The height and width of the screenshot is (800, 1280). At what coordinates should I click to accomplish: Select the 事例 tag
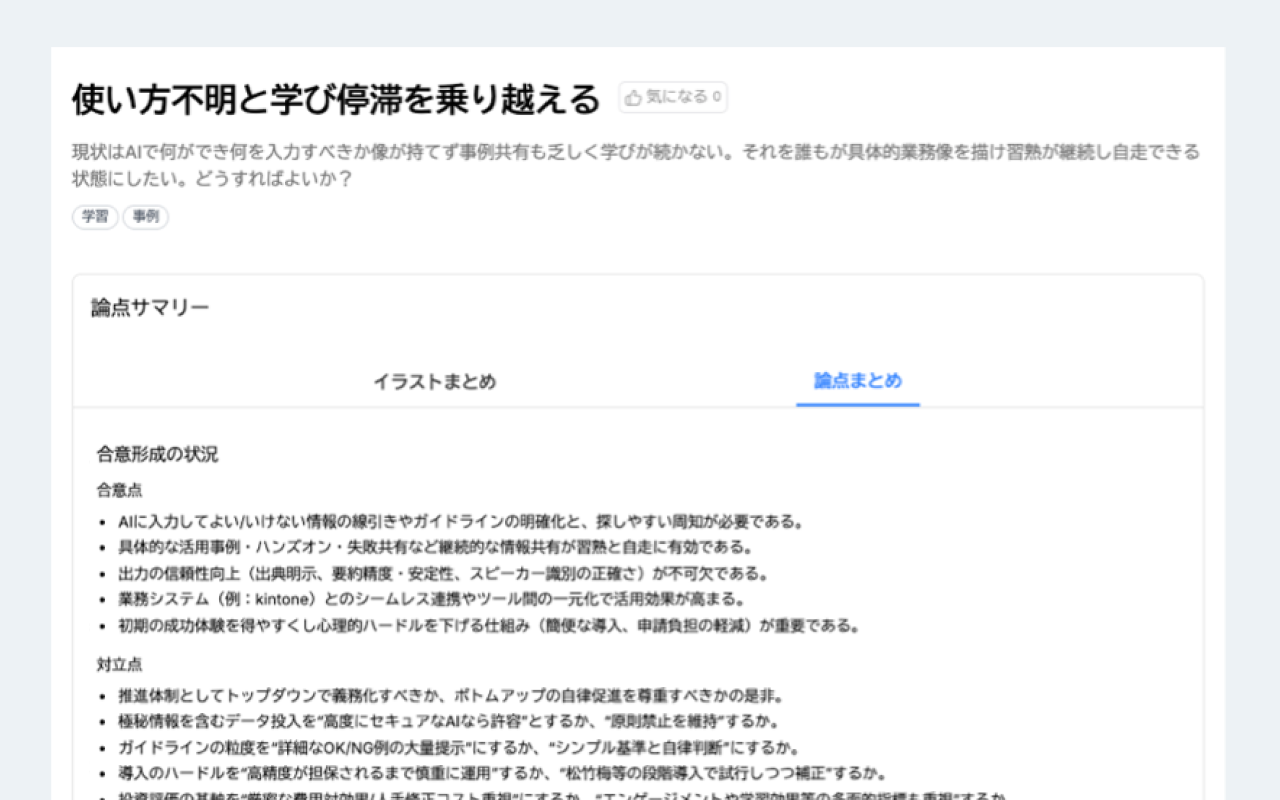click(146, 217)
